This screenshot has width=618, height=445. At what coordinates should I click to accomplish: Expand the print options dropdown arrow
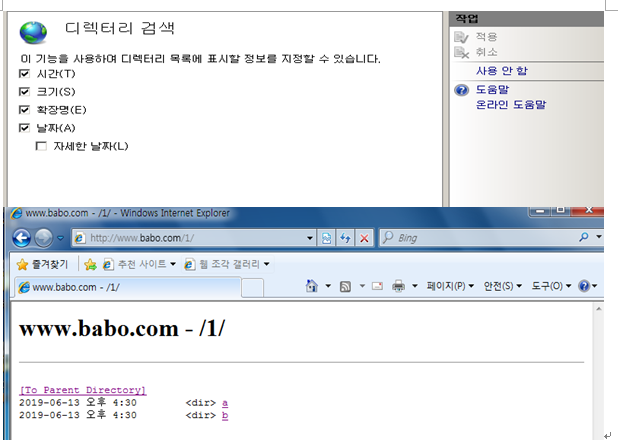tap(415, 286)
